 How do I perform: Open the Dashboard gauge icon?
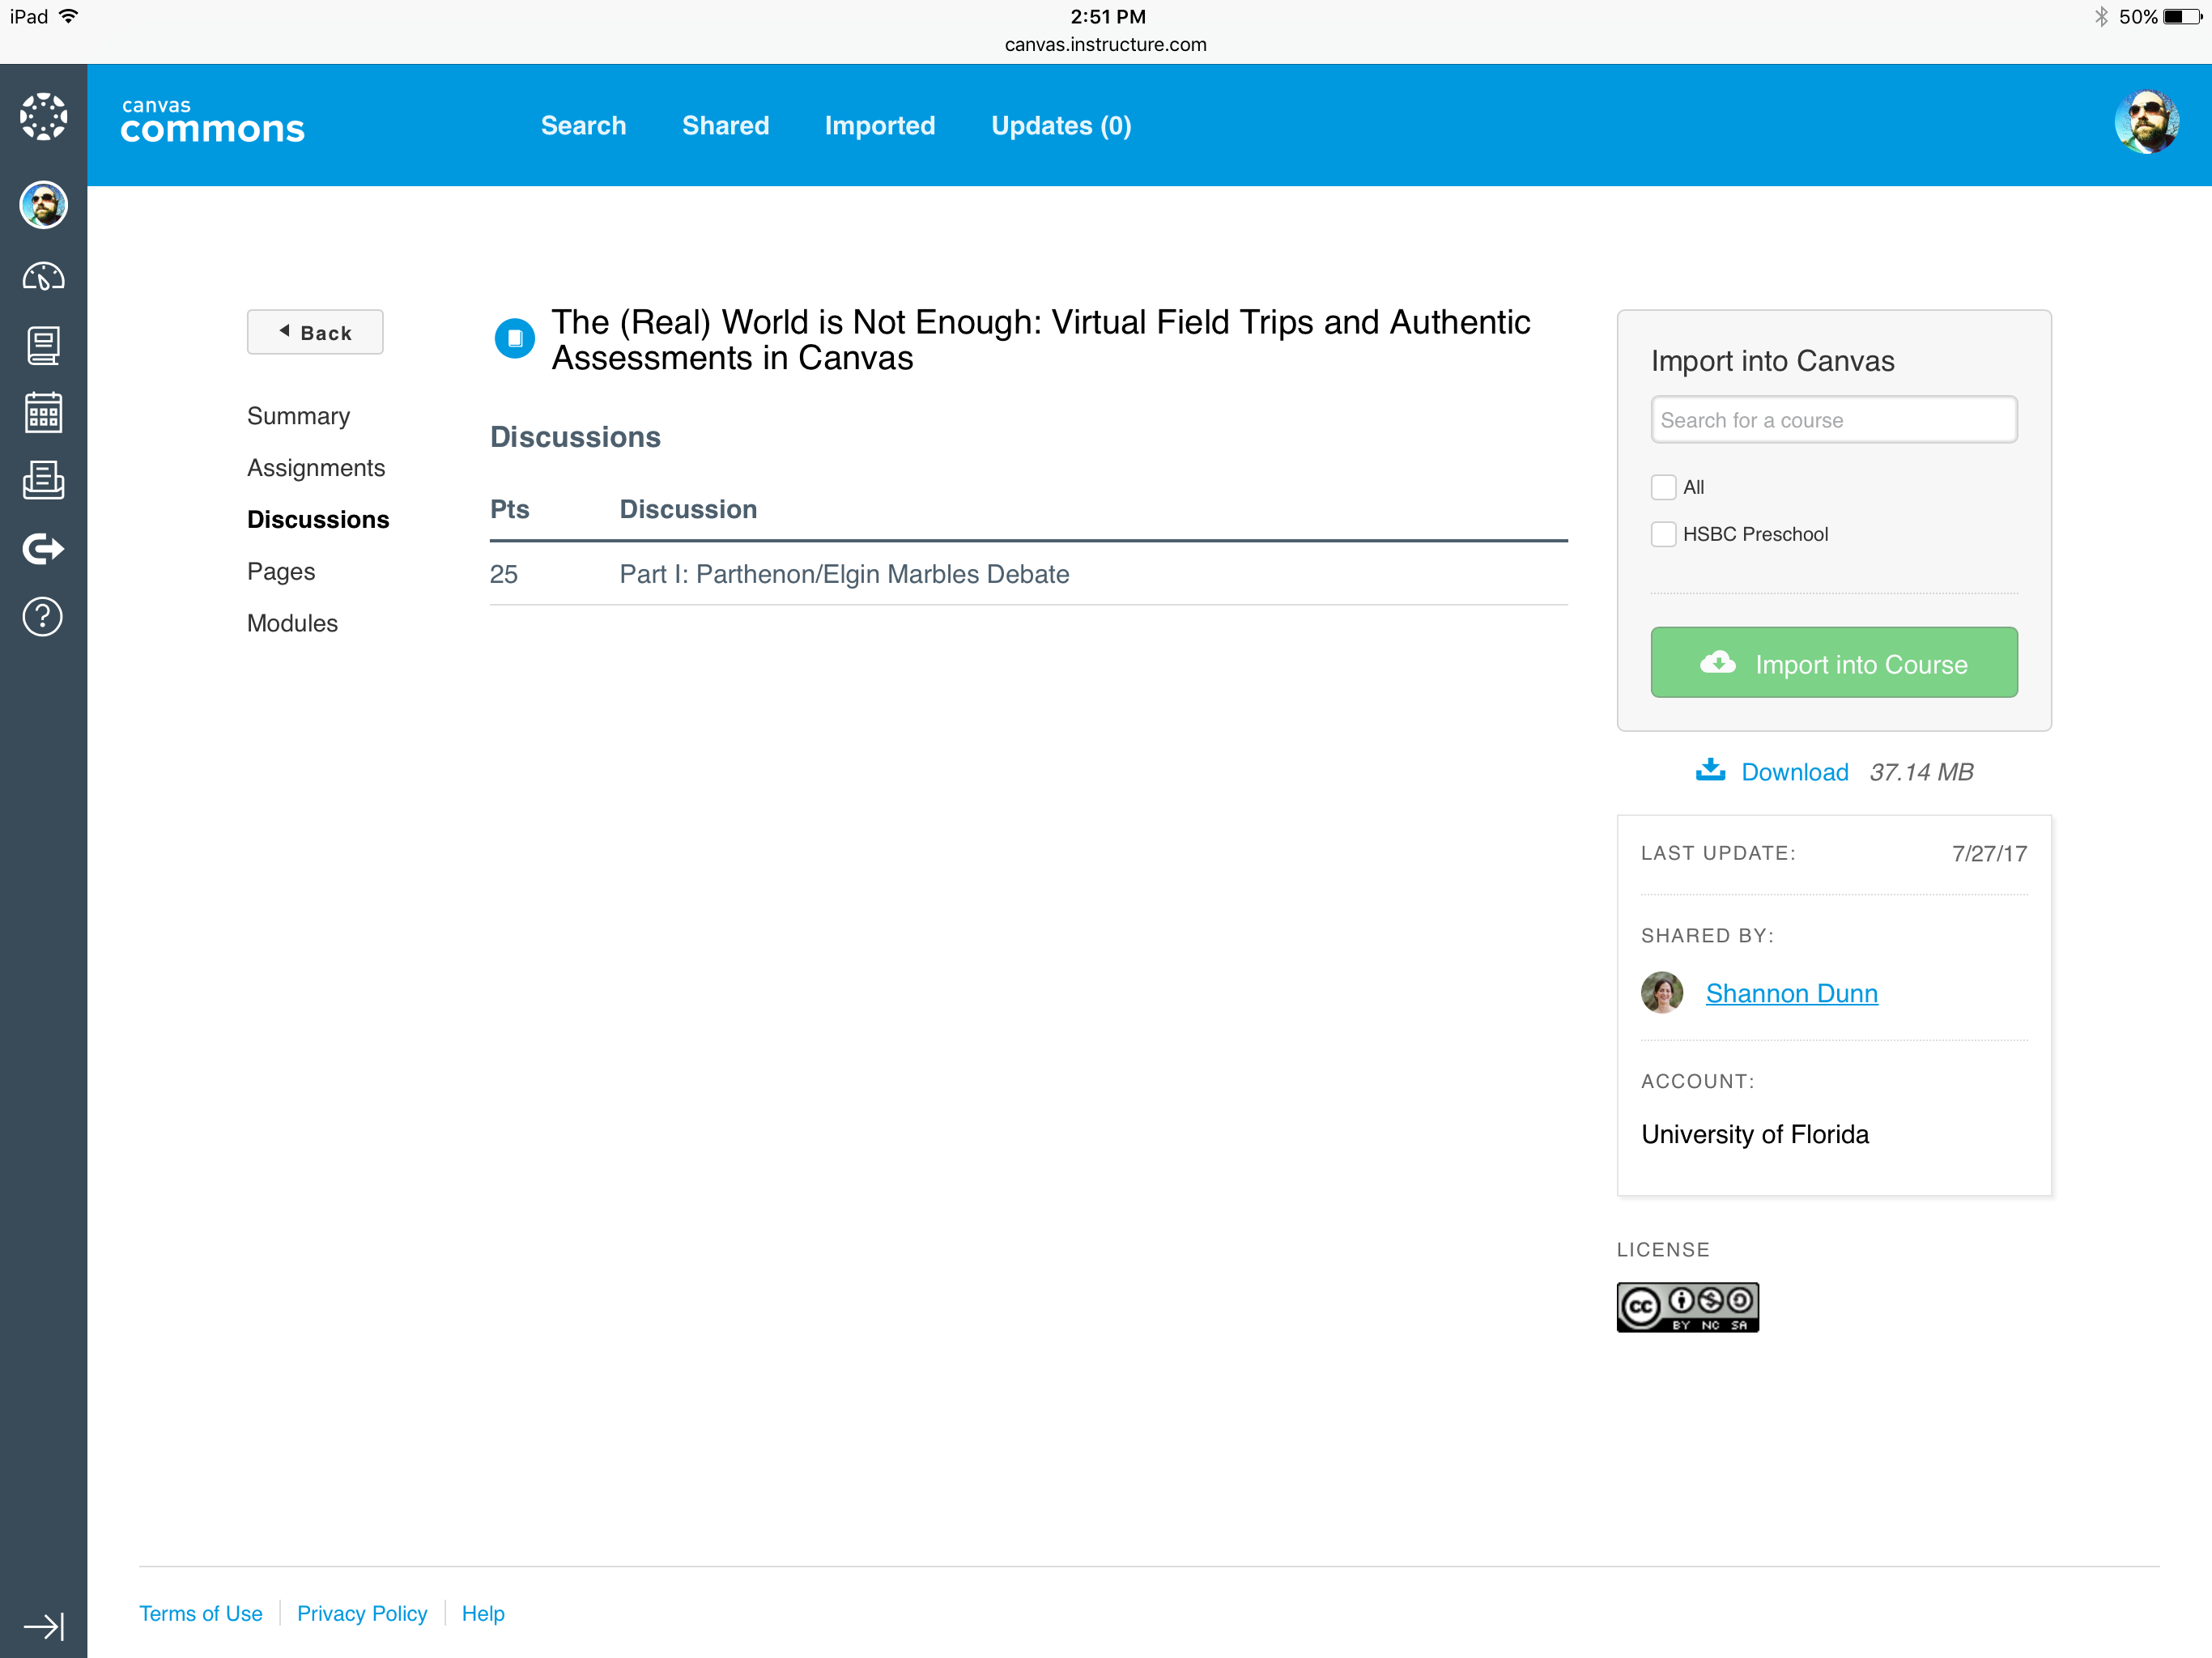(43, 277)
